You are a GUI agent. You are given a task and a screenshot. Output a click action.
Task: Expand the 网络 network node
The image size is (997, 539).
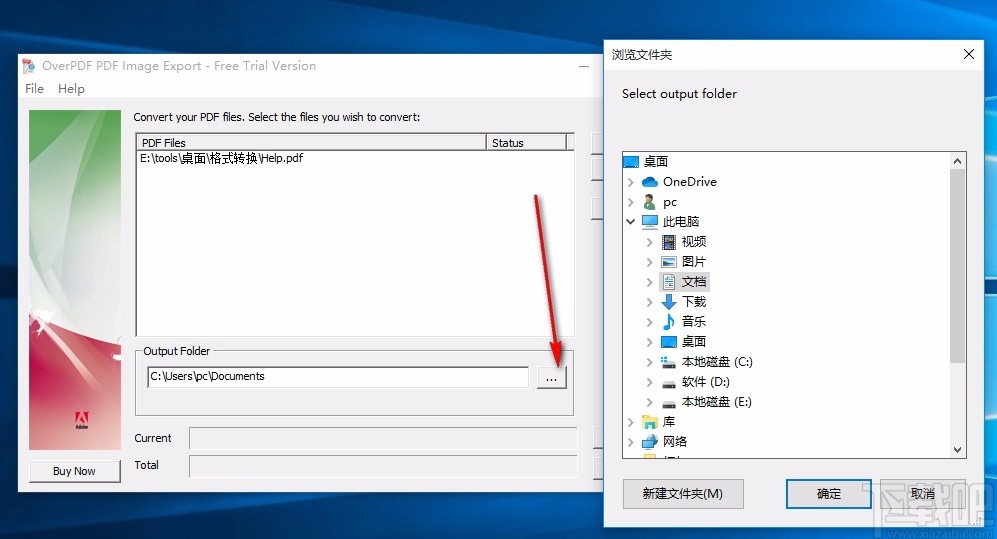click(x=630, y=442)
